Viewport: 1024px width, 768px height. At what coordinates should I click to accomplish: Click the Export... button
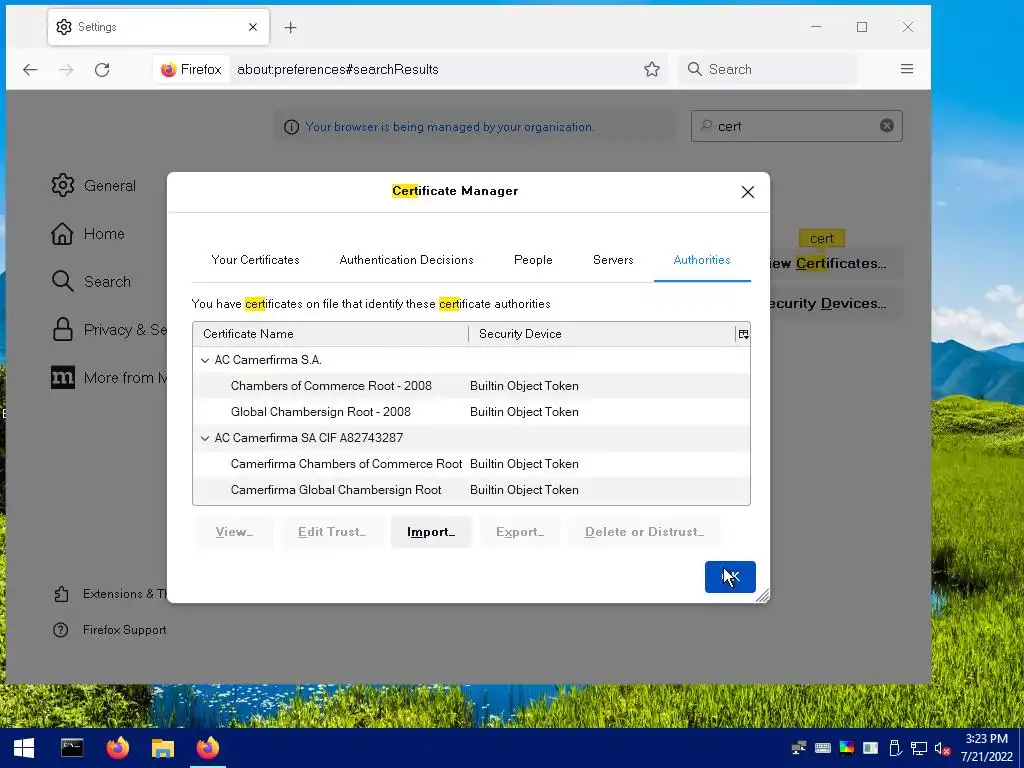(520, 532)
